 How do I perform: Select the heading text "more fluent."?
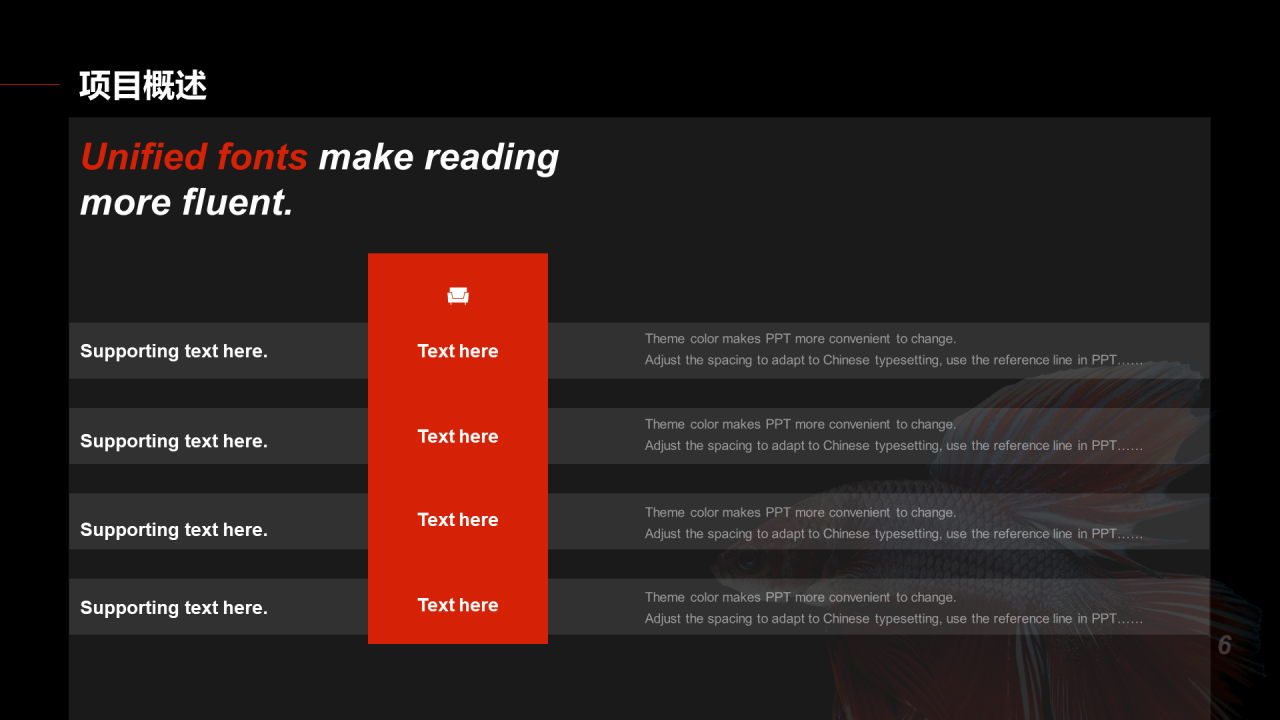[x=187, y=203]
